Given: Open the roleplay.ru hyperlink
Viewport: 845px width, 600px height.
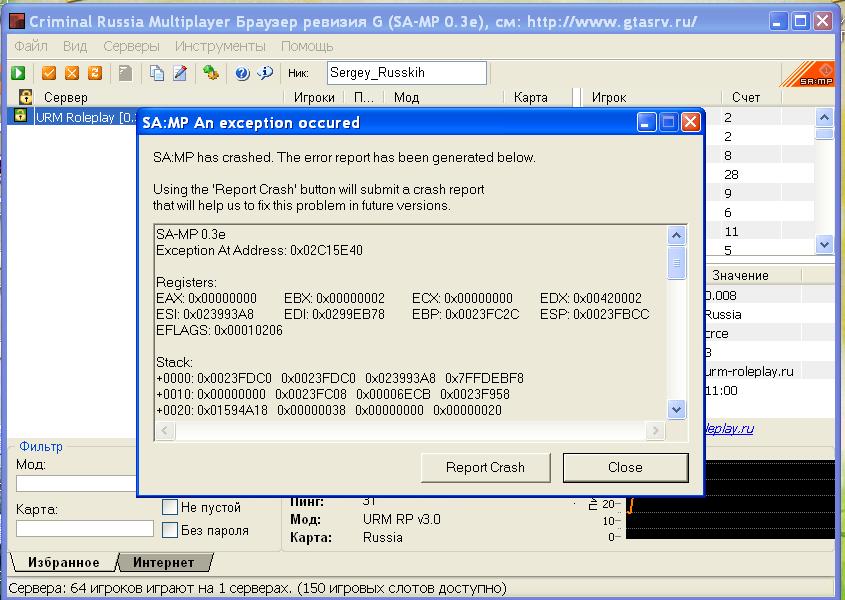Looking at the screenshot, I should 729,429.
